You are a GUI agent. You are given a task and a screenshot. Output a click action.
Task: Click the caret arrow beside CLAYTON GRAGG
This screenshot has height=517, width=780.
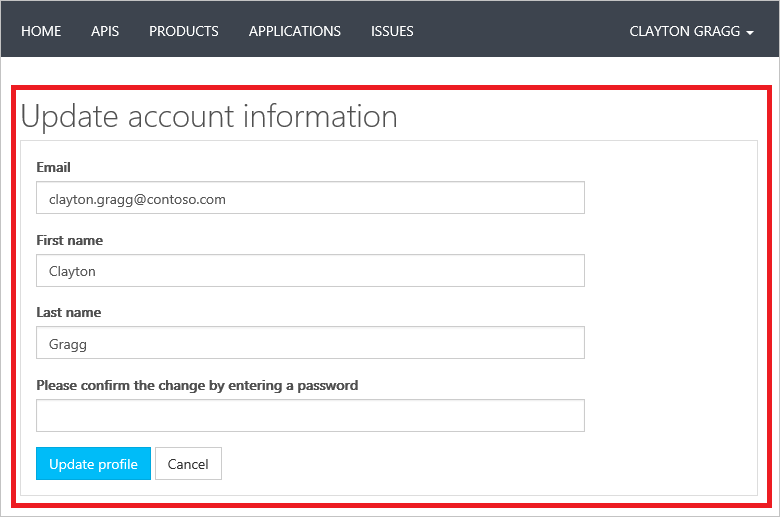(x=750, y=32)
